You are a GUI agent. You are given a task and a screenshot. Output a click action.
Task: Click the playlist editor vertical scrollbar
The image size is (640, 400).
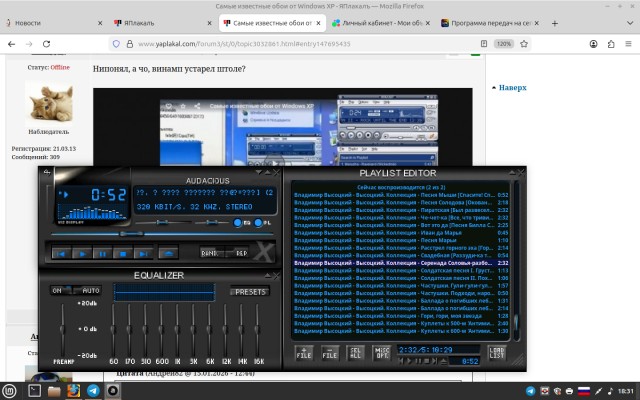click(x=516, y=261)
